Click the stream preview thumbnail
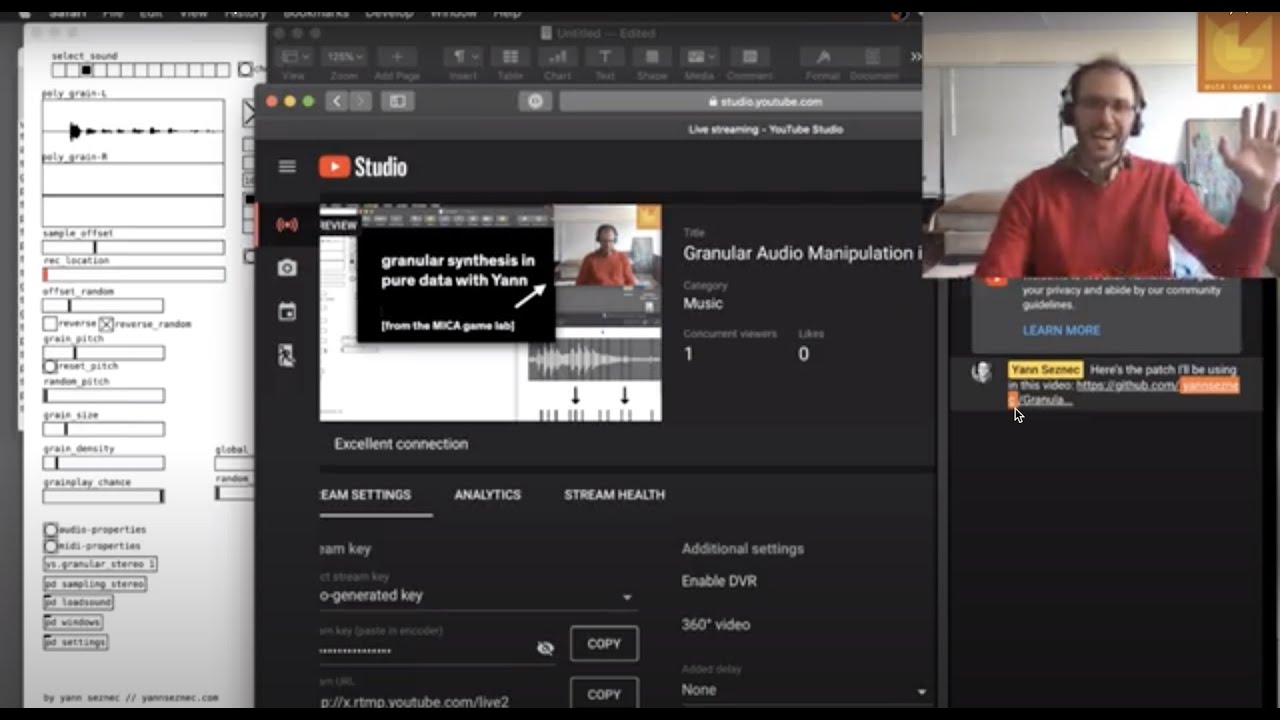The height and width of the screenshot is (720, 1280). [490, 313]
